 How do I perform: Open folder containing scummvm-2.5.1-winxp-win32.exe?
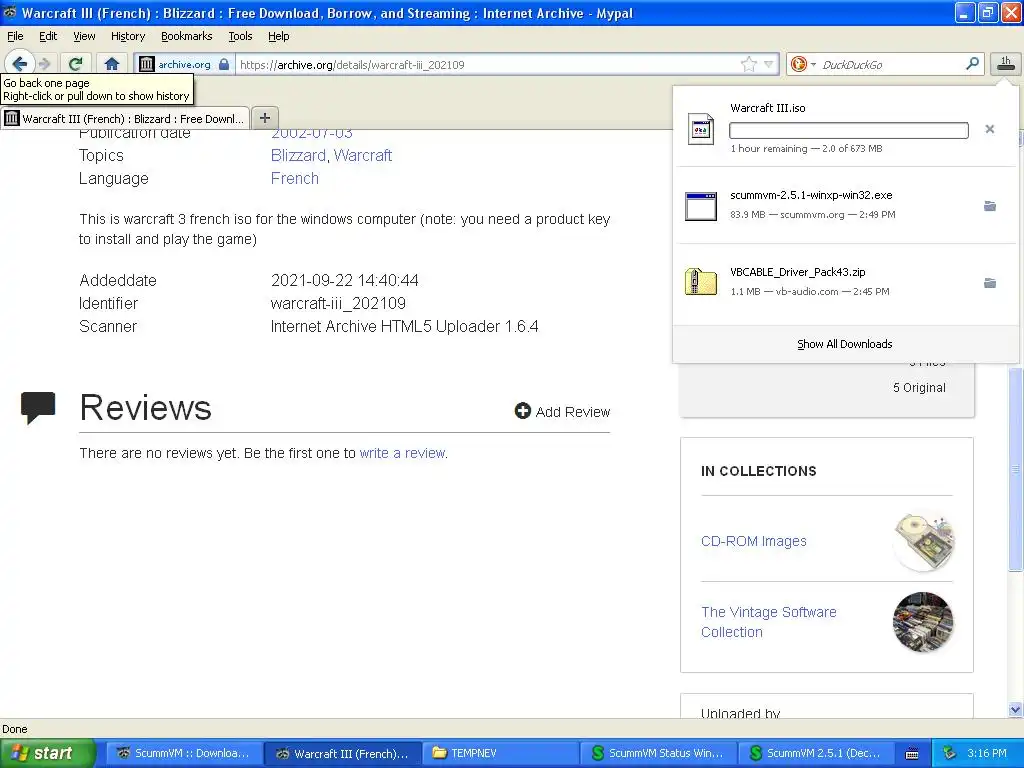click(990, 206)
